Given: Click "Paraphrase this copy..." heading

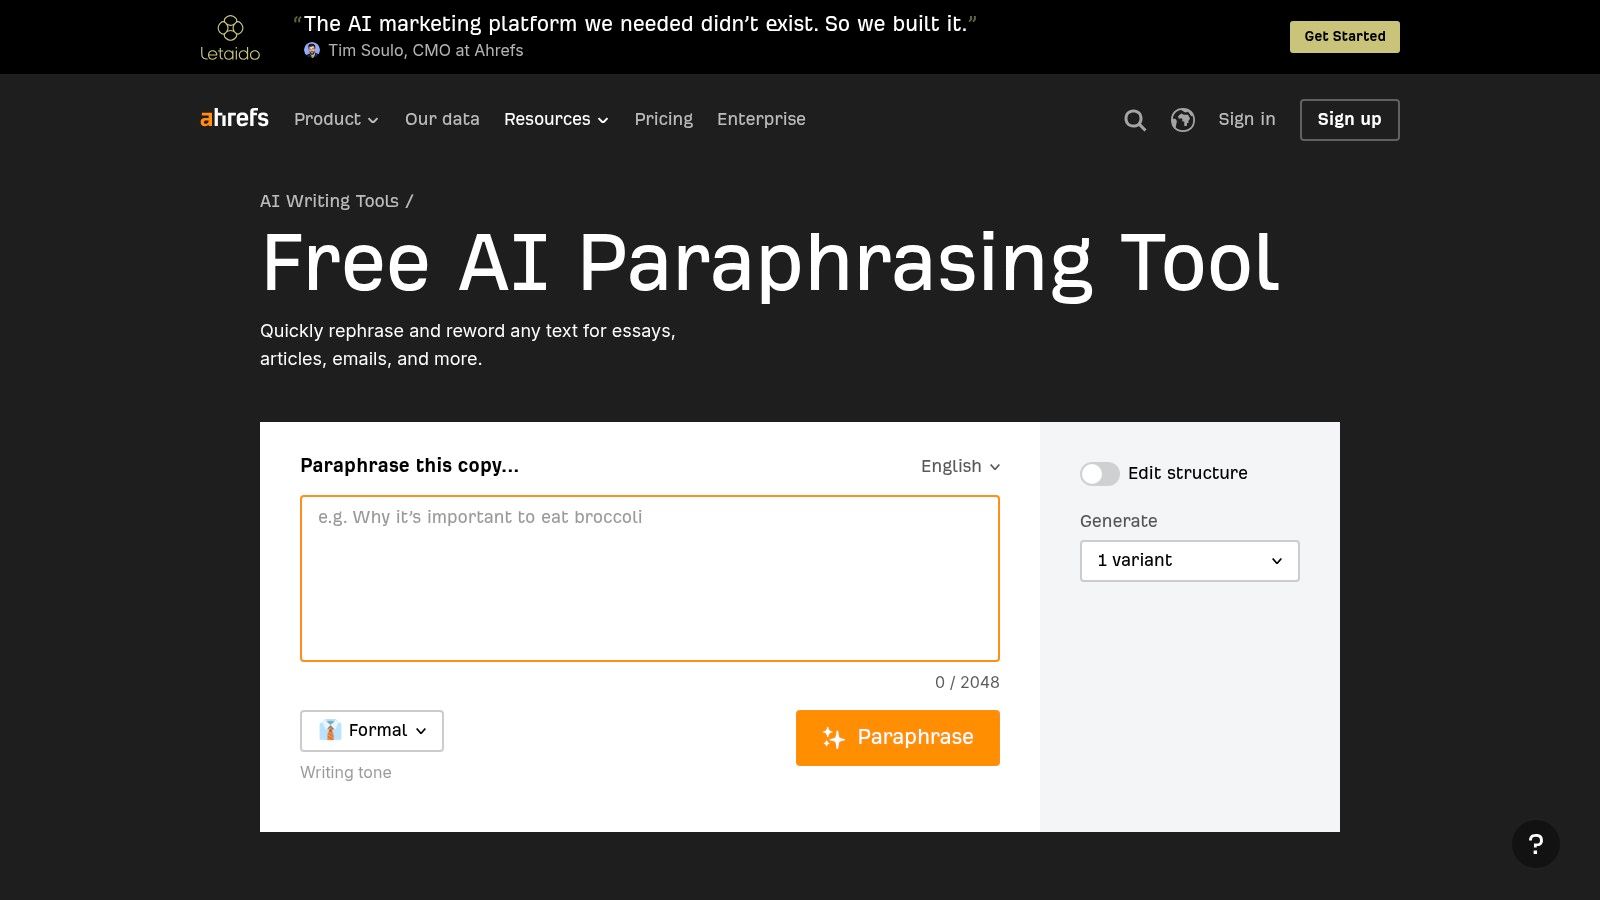Looking at the screenshot, I should tap(410, 466).
